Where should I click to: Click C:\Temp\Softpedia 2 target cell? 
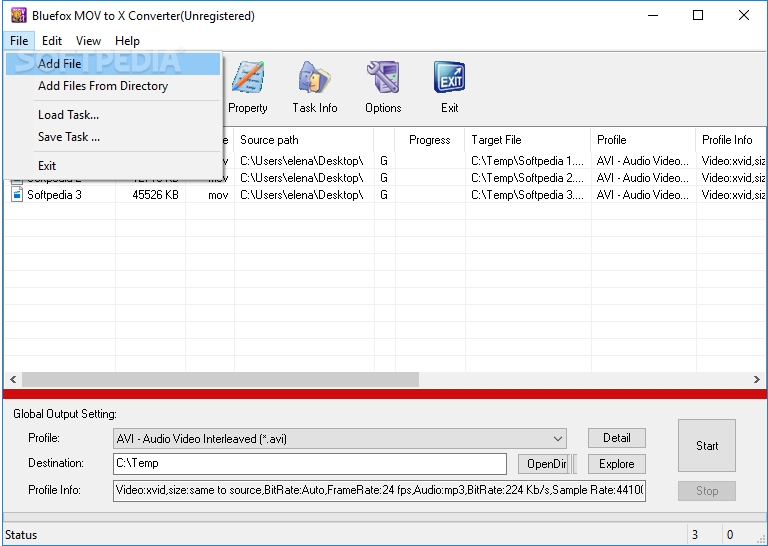point(527,178)
